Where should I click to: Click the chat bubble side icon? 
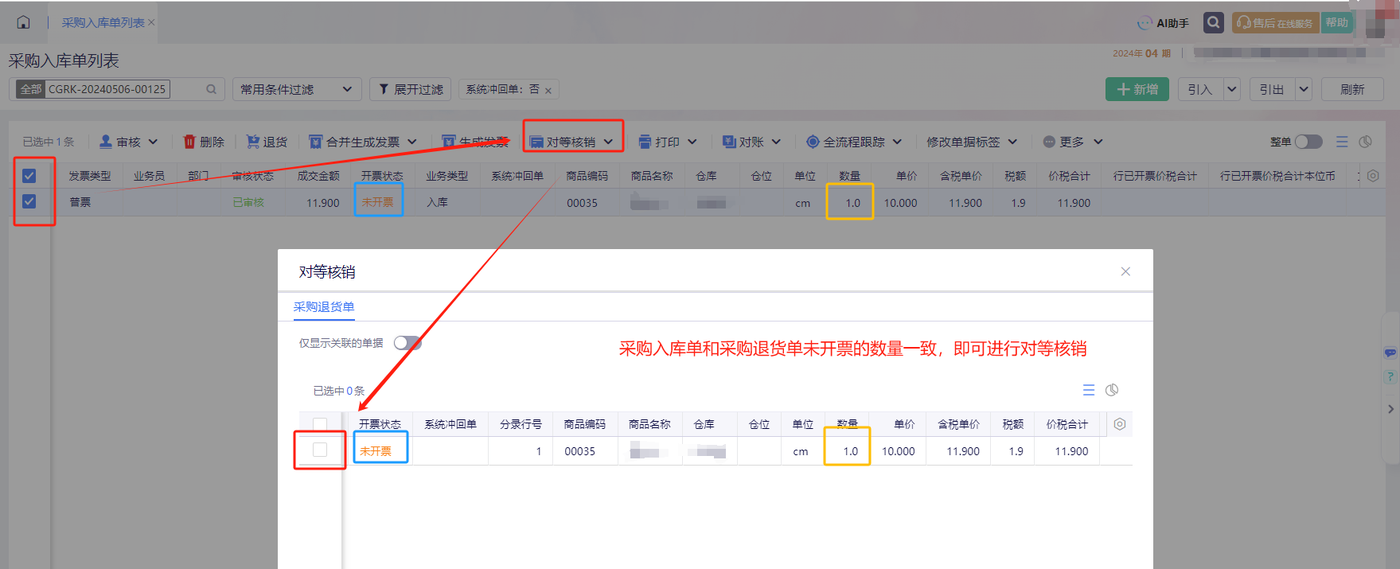pos(1391,353)
